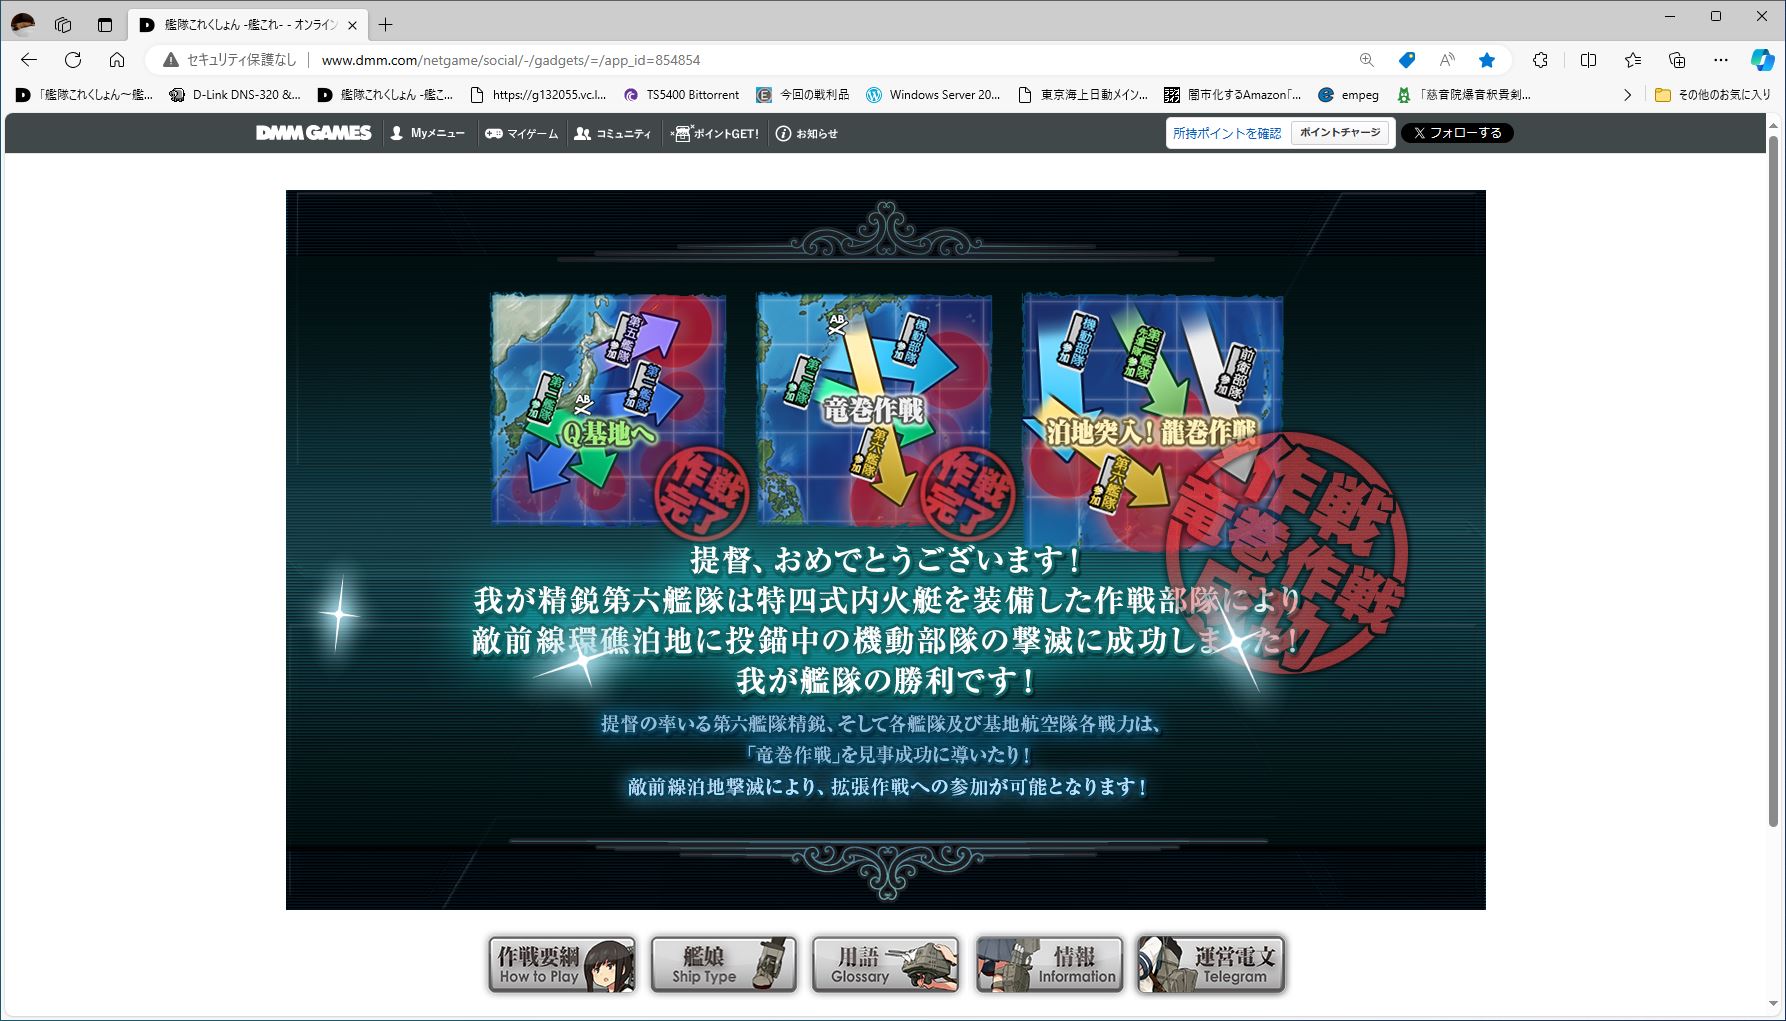Select the 竜巻作戦 operation map
This screenshot has height=1021, width=1786.
874,408
